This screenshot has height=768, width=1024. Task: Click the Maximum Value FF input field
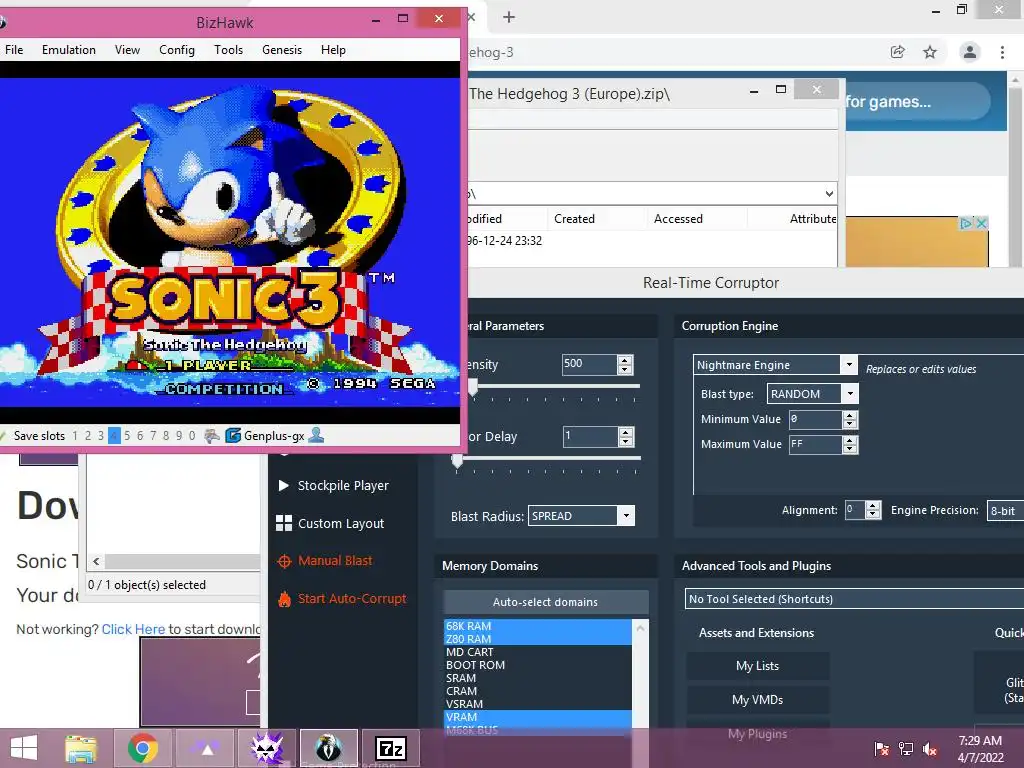(x=815, y=445)
